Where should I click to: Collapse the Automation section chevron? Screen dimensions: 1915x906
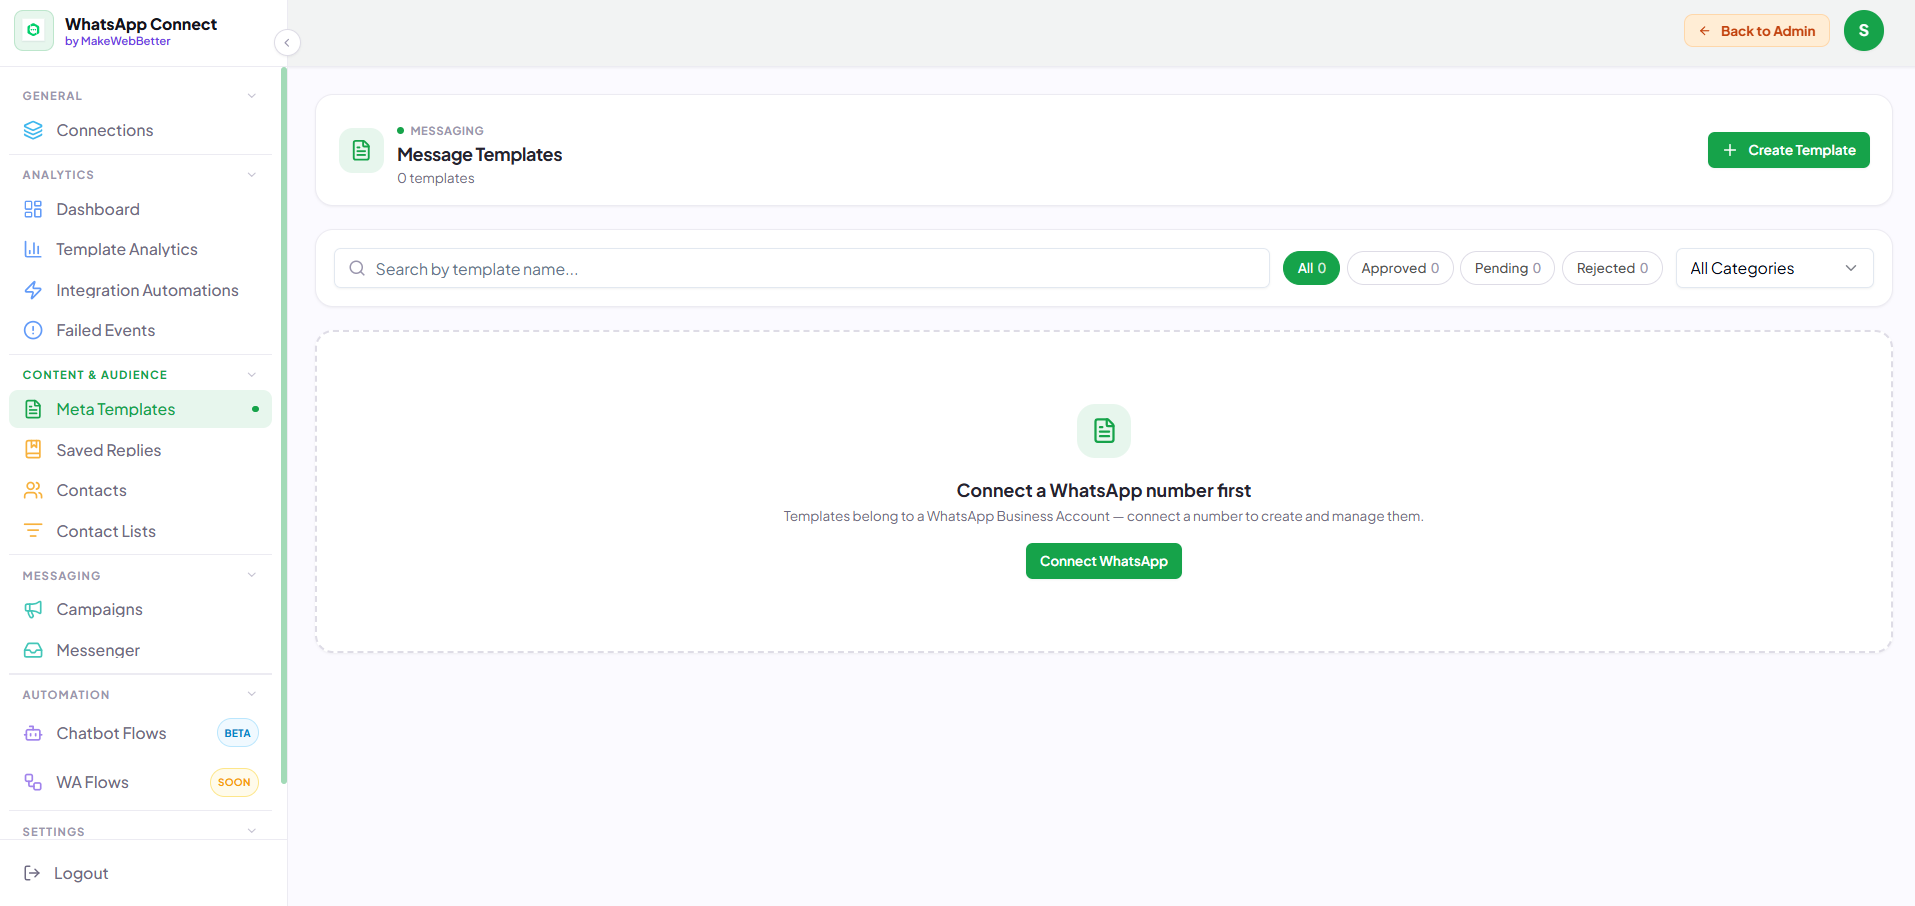(x=252, y=694)
